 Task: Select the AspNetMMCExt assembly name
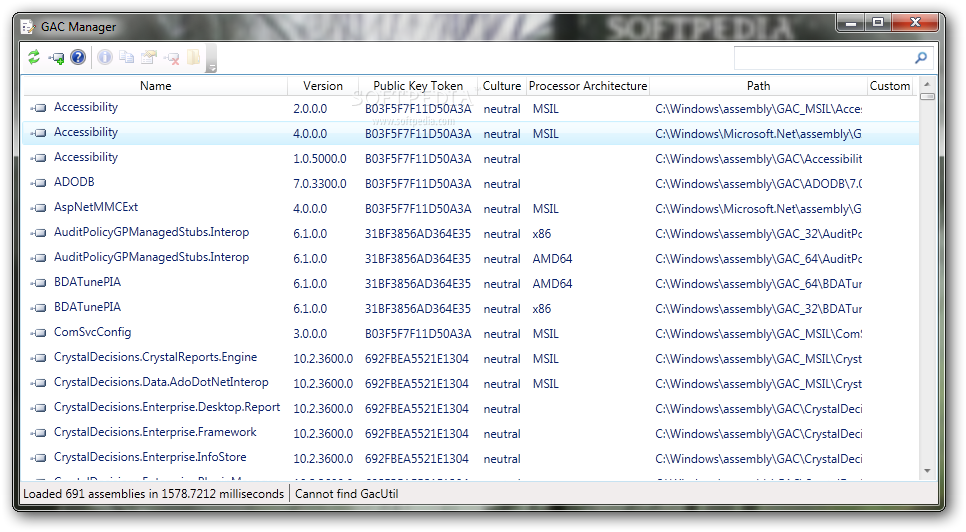point(95,207)
